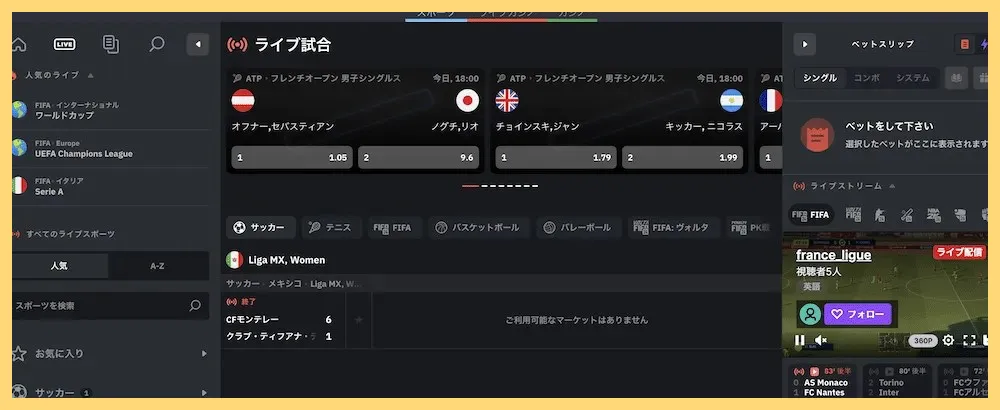Click the ライブ配信 red badge
Screen dimensions: 1000x410
960,252
